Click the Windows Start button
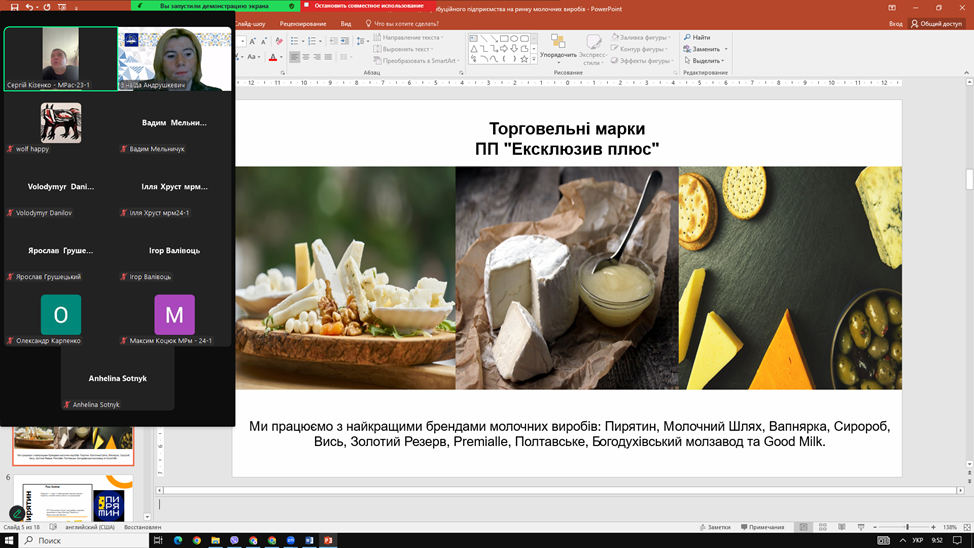The height and width of the screenshot is (548, 974). tap(9, 541)
